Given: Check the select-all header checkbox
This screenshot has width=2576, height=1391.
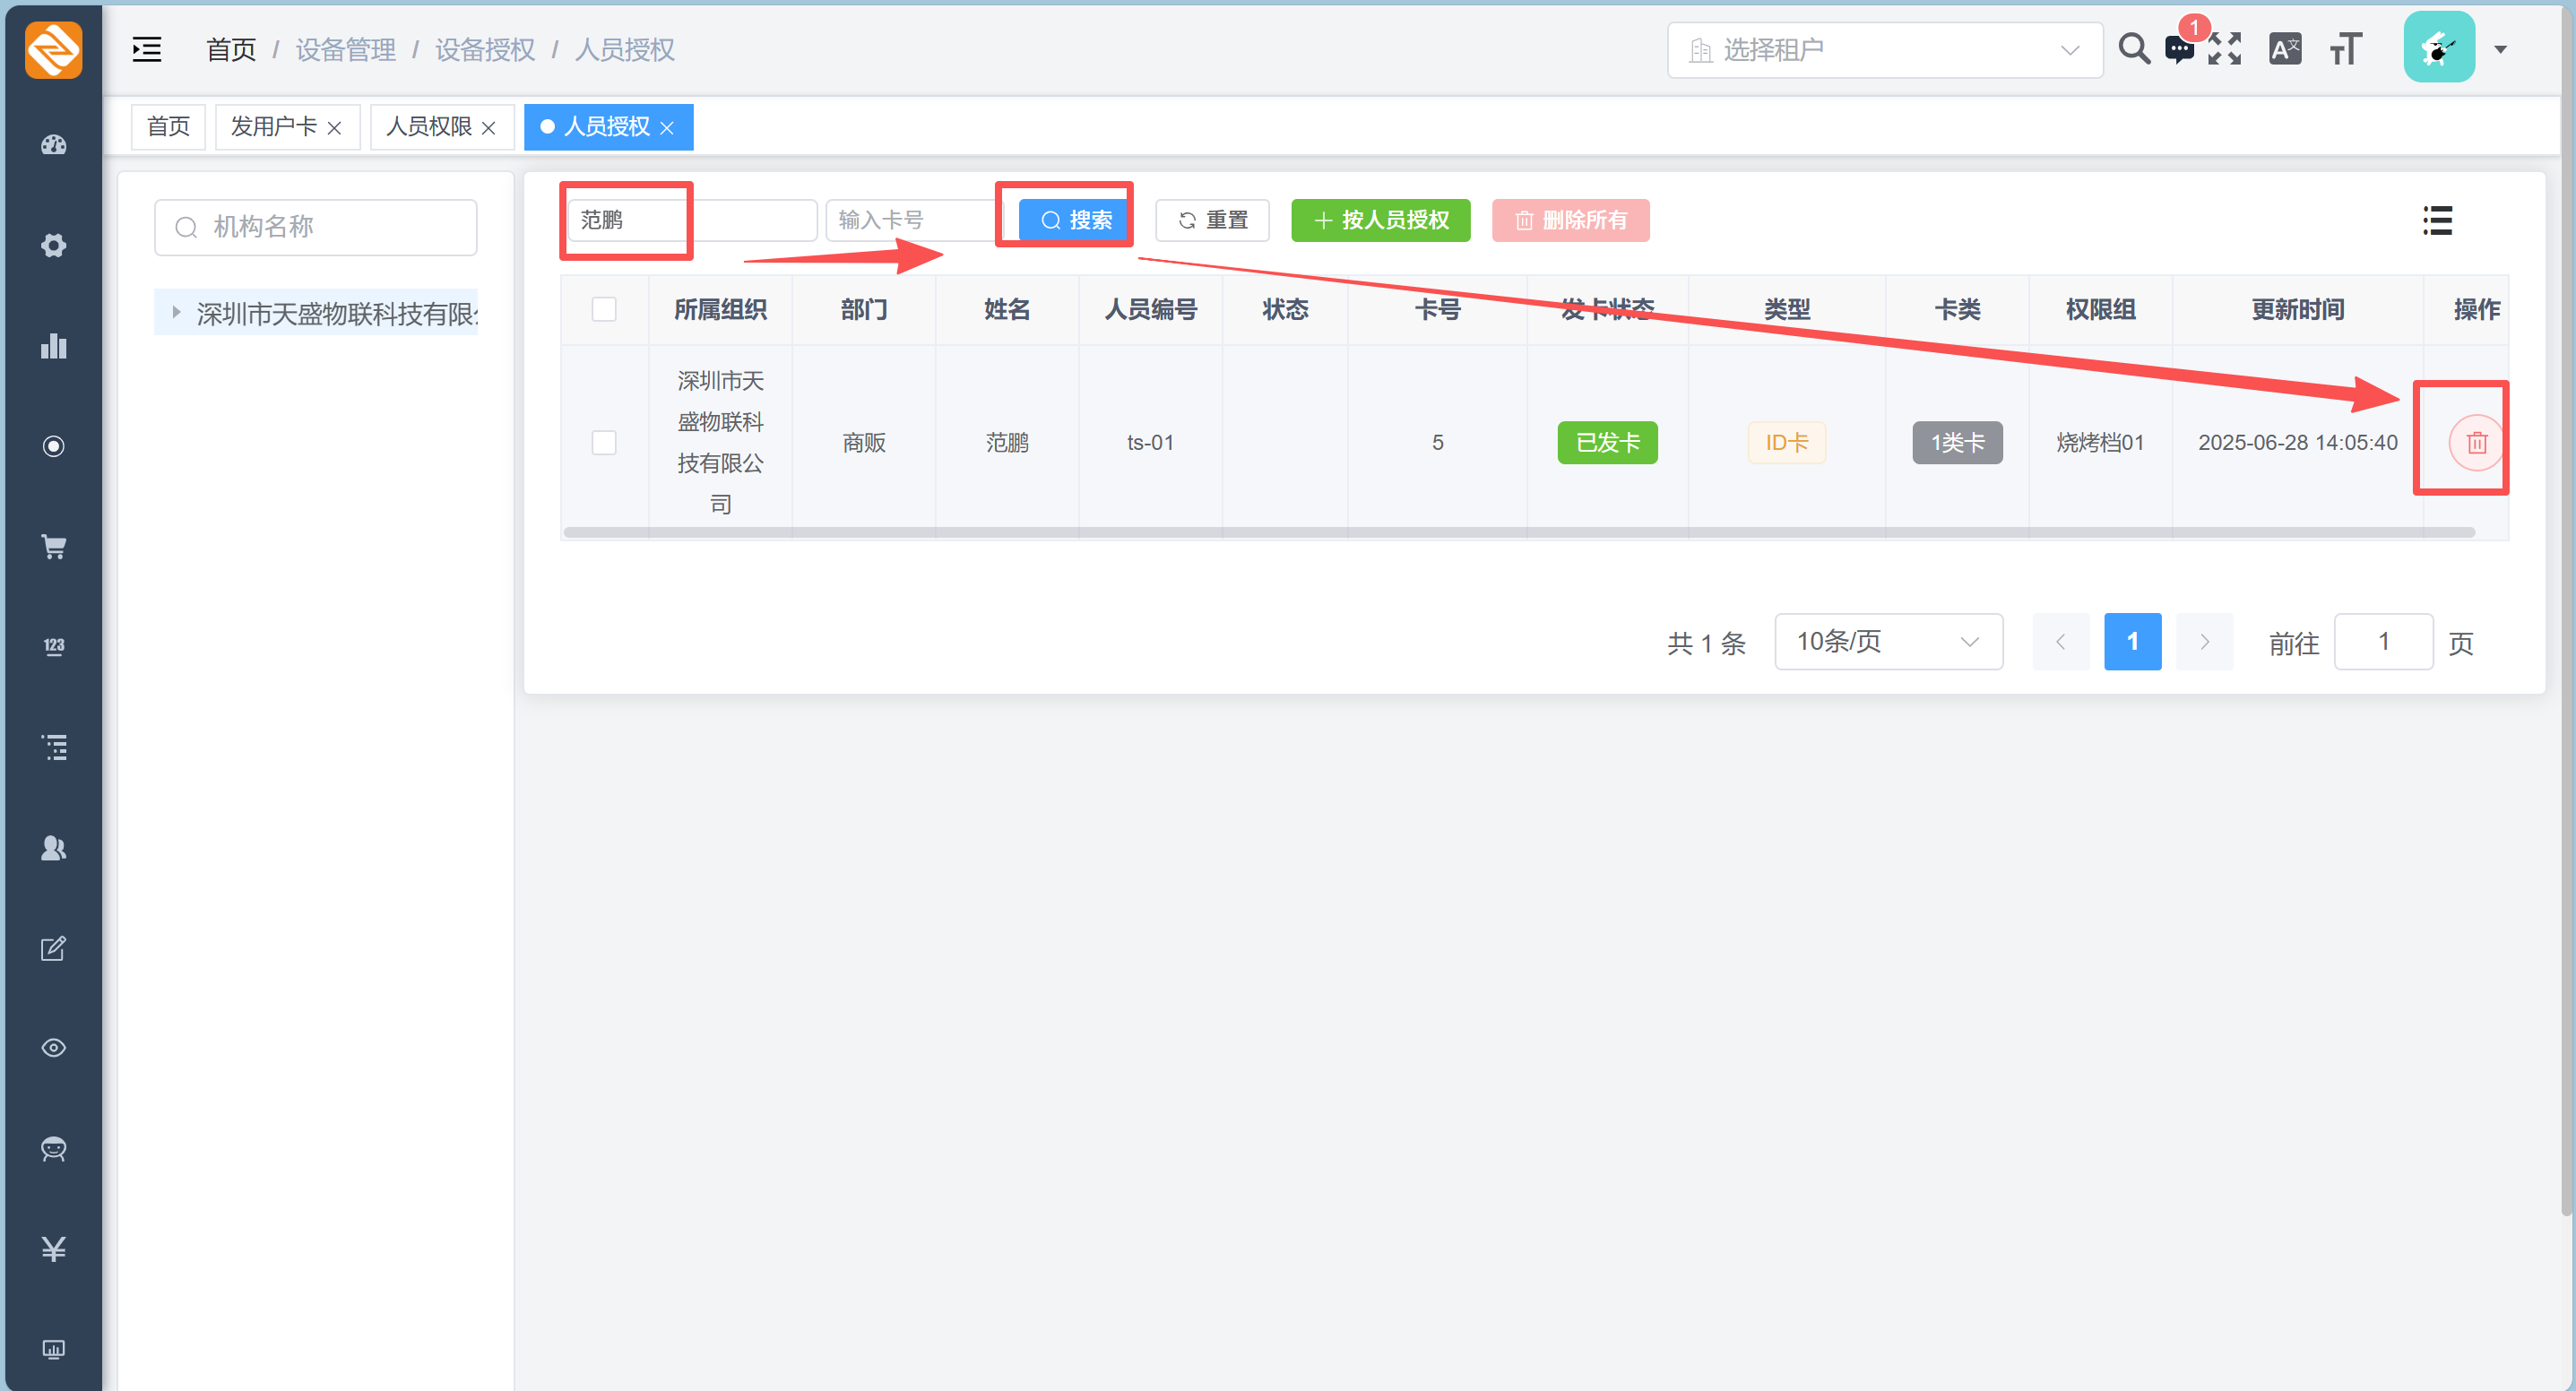Looking at the screenshot, I should coord(604,309).
